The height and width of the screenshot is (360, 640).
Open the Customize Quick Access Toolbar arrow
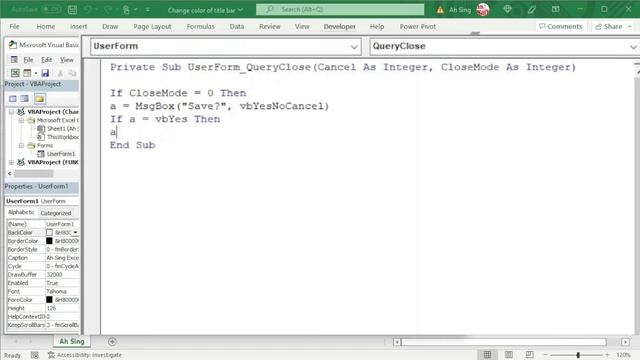click(148, 9)
